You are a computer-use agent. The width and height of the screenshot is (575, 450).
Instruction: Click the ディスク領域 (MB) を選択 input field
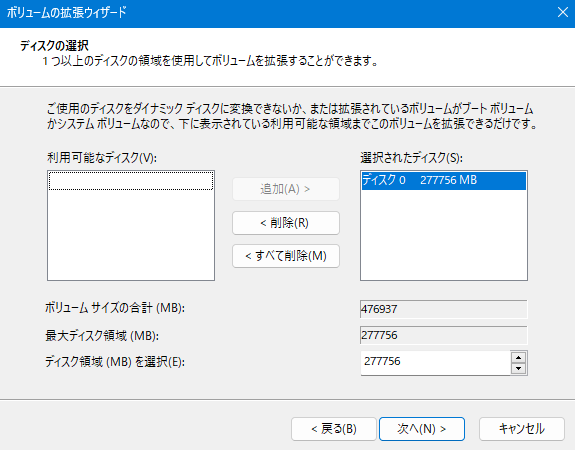pyautogui.click(x=435, y=362)
